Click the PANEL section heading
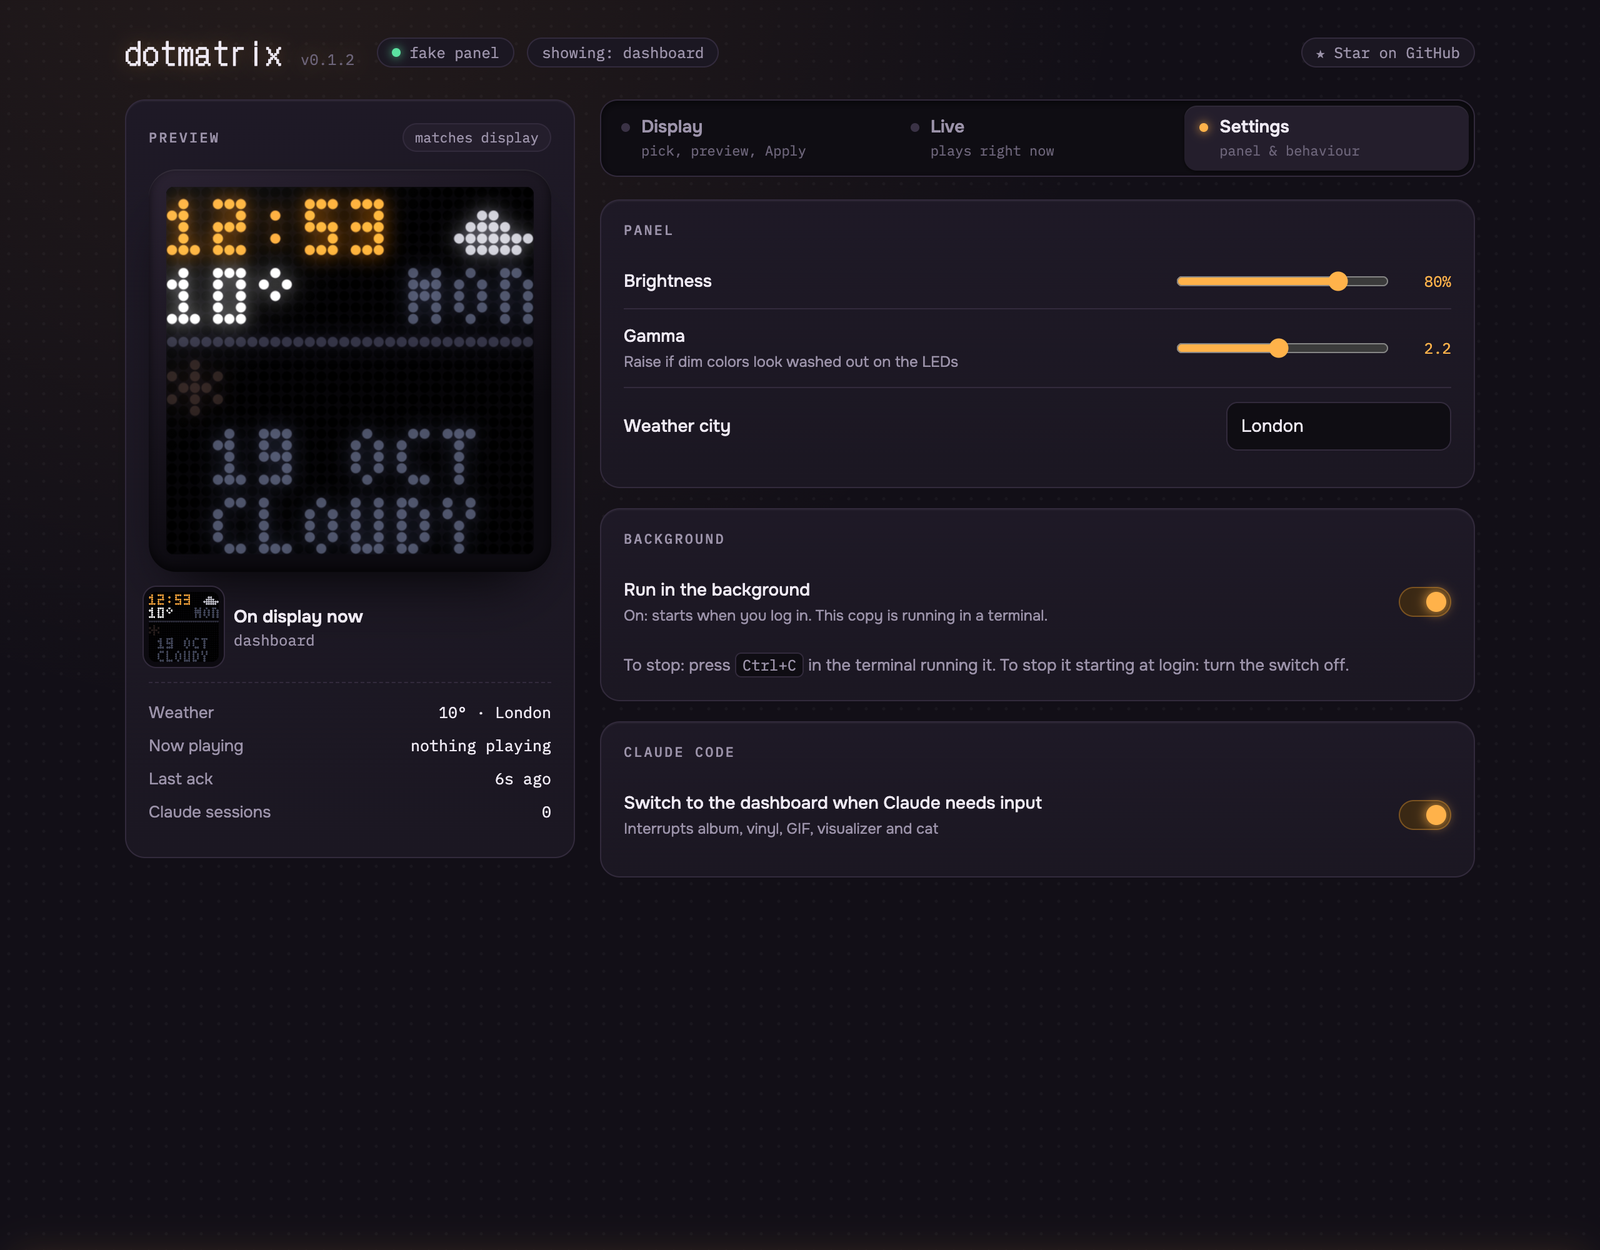This screenshot has height=1250, width=1600. 648,230
